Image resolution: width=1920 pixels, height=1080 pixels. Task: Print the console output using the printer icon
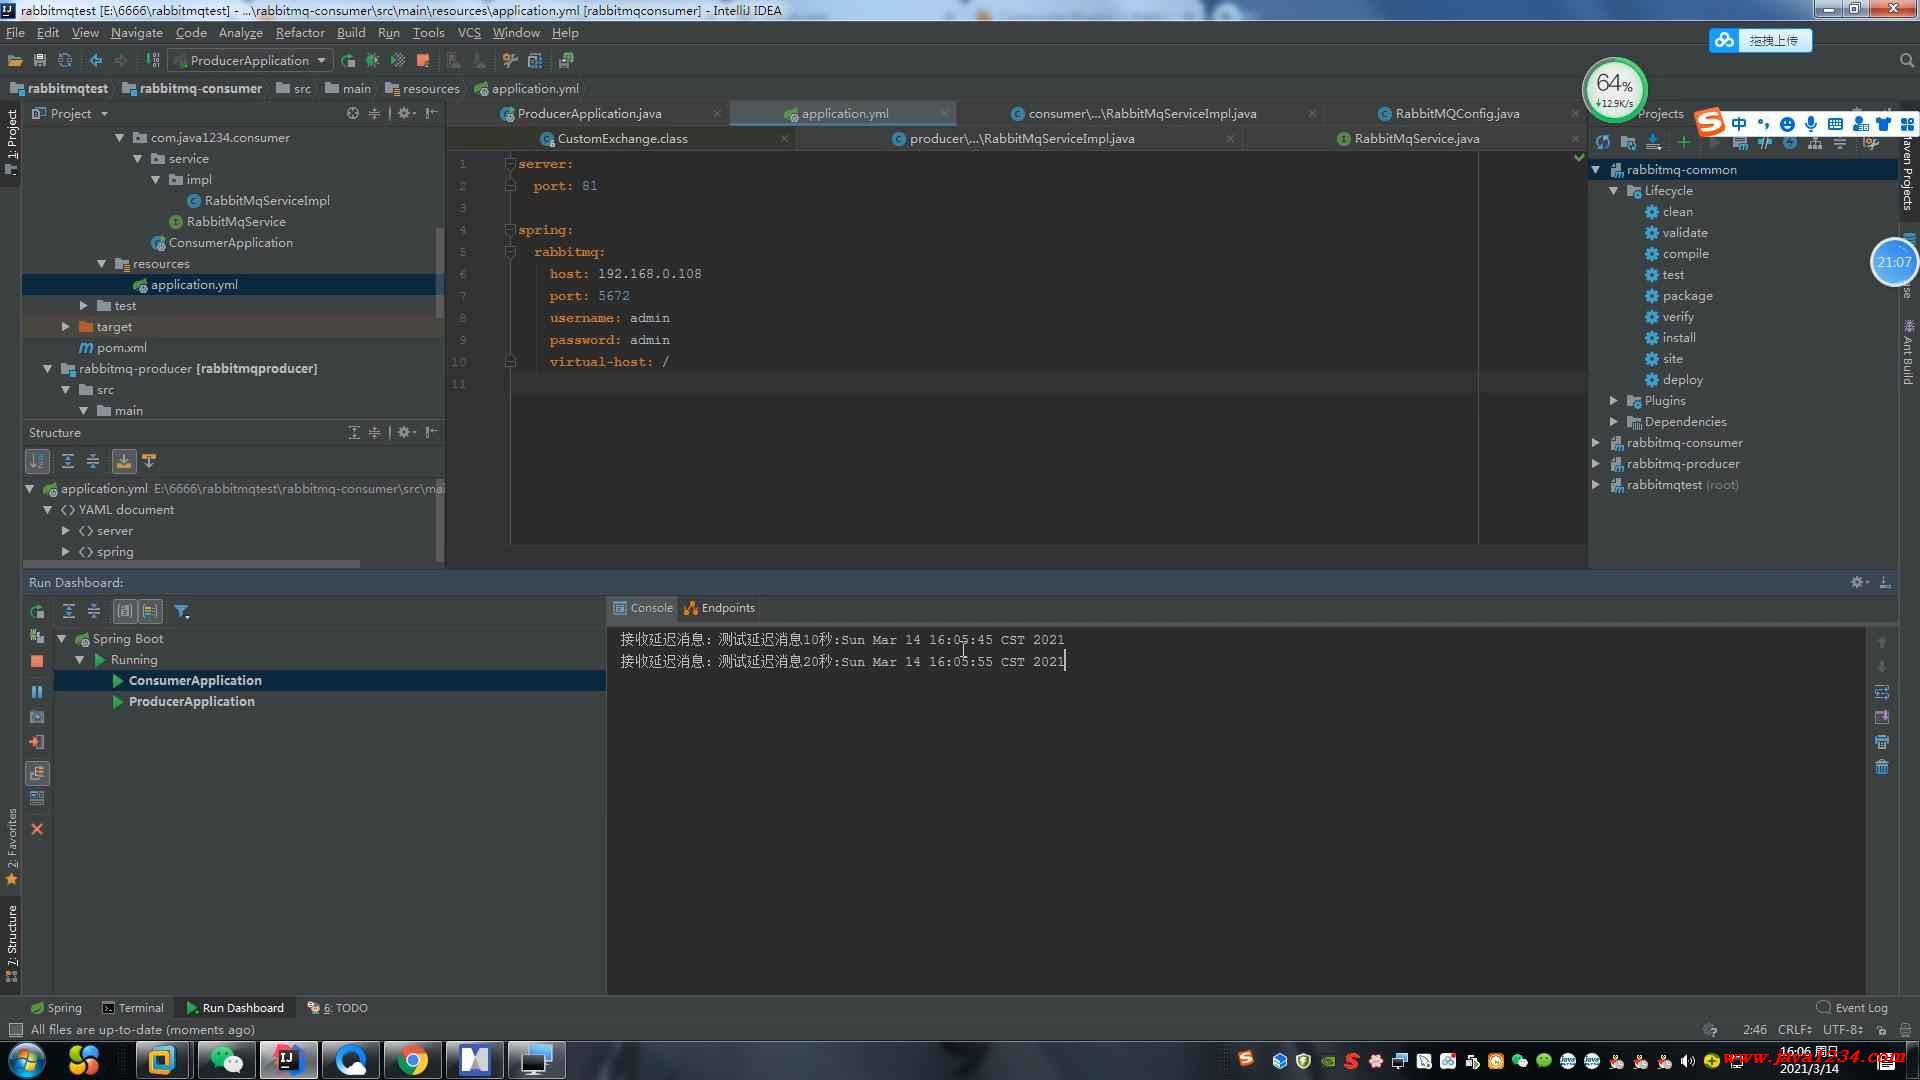click(1882, 742)
